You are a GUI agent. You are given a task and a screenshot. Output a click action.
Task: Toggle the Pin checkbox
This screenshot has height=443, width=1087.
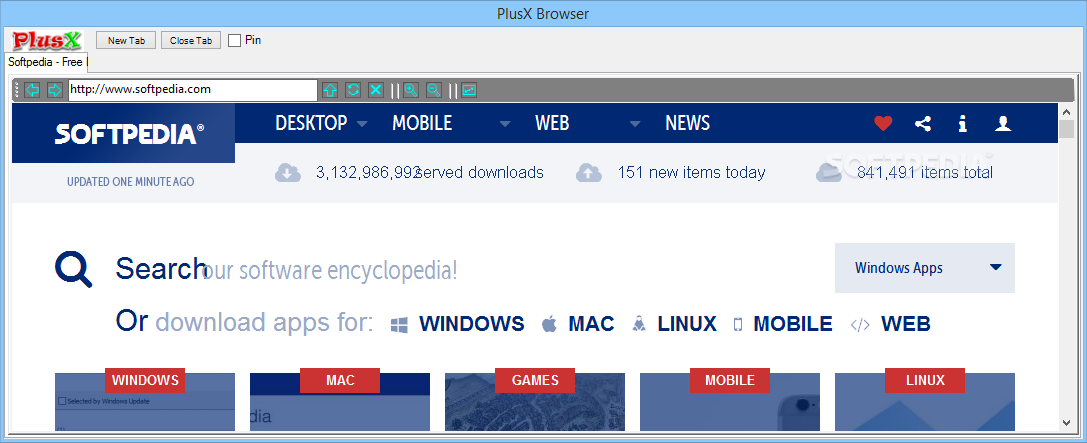(234, 40)
